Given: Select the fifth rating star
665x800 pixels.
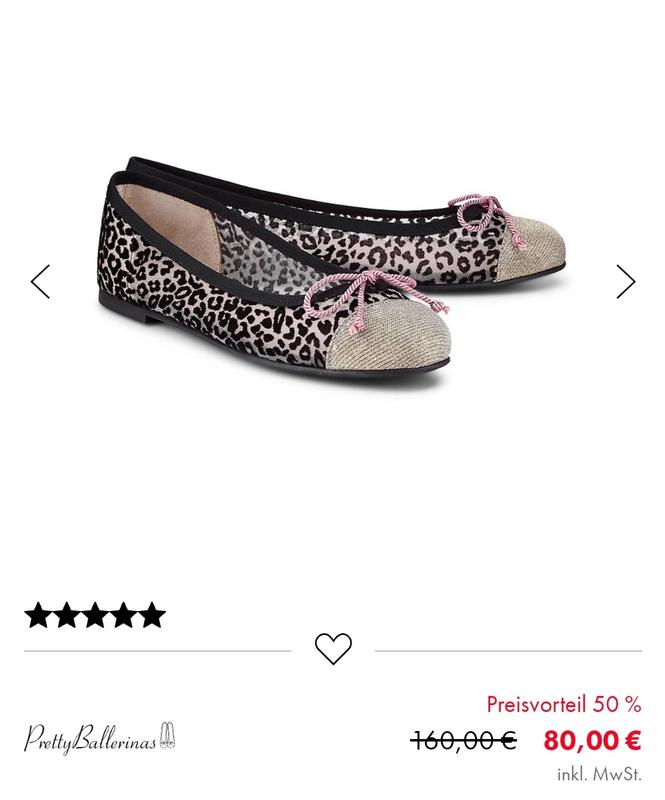Looking at the screenshot, I should pyautogui.click(x=152, y=615).
